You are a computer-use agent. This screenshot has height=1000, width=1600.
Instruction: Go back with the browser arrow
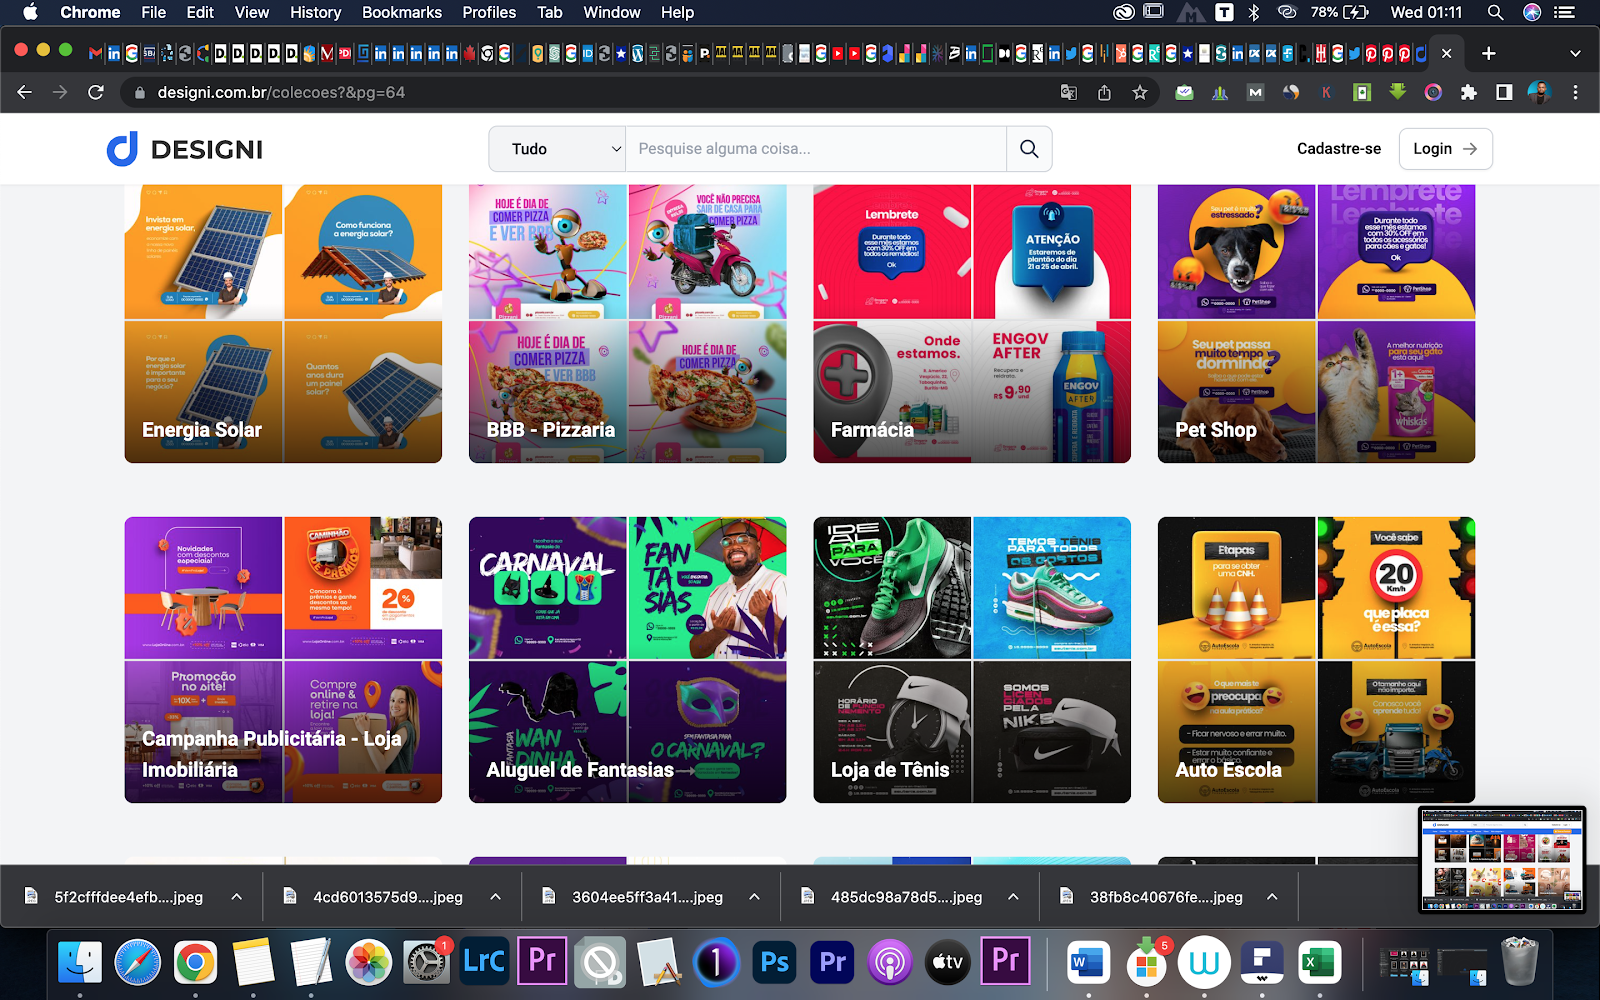pyautogui.click(x=25, y=92)
